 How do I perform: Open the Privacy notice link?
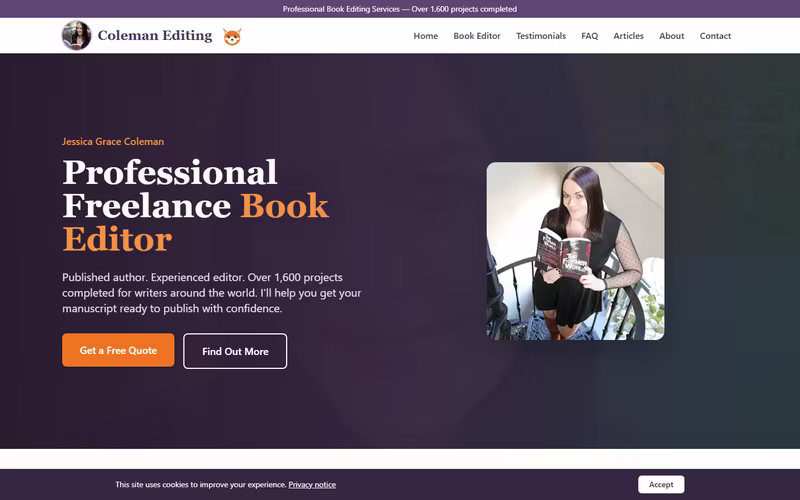click(312, 485)
